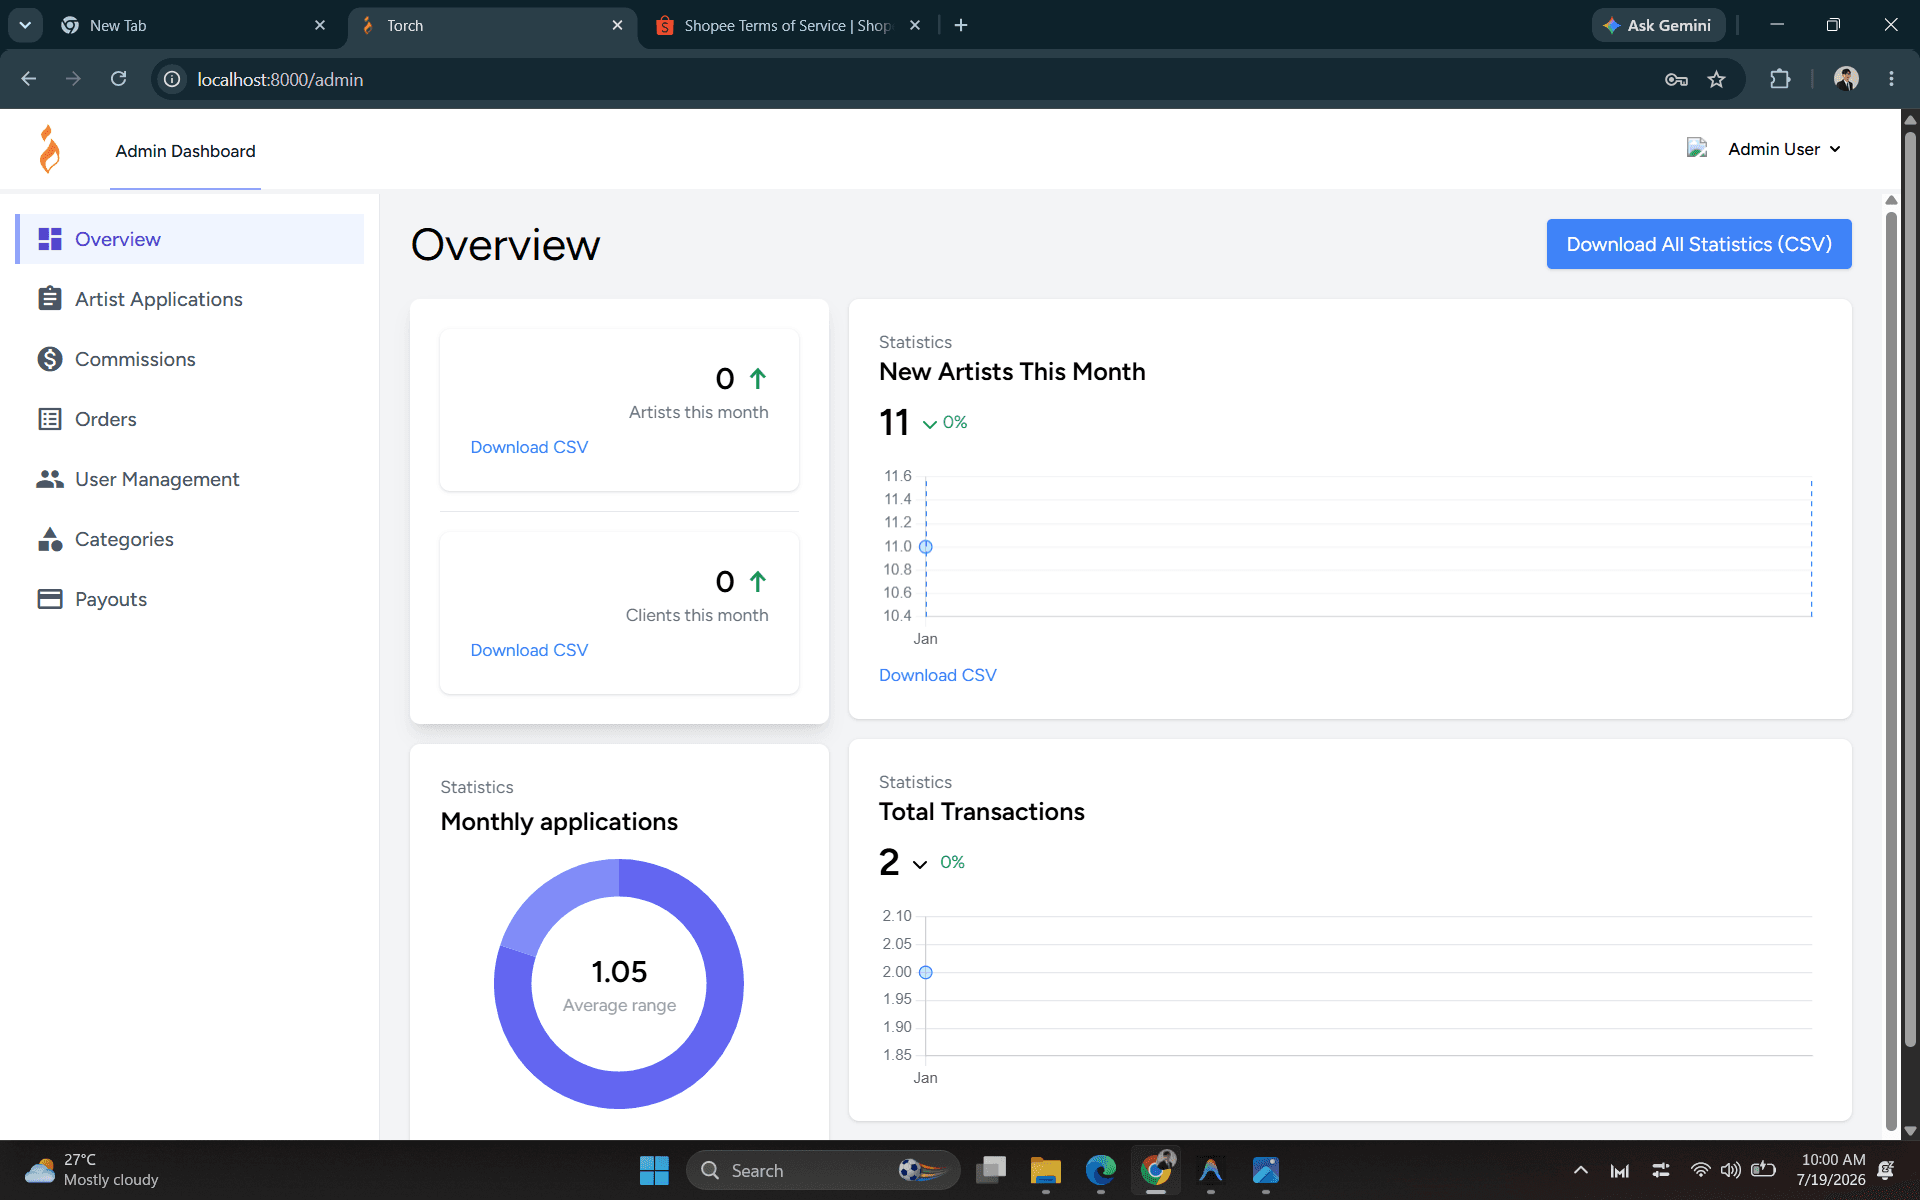Open the tab search dropdown arrow
The height and width of the screenshot is (1200, 1920).
coord(25,25)
